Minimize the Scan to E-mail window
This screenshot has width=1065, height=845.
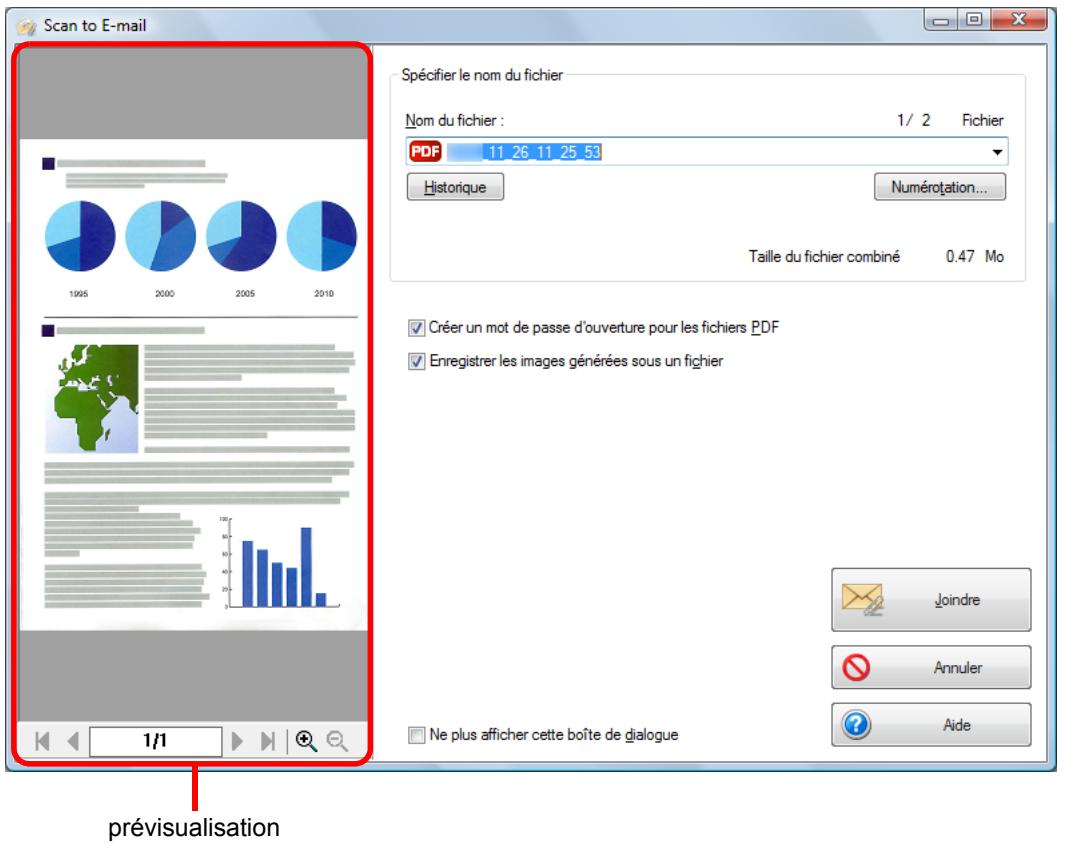941,20
